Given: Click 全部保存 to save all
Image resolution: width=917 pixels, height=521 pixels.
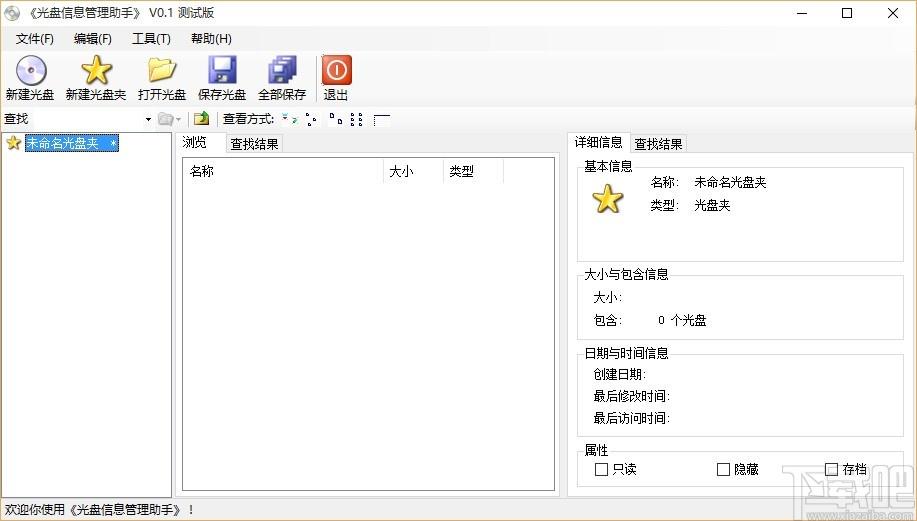Looking at the screenshot, I should (282, 78).
